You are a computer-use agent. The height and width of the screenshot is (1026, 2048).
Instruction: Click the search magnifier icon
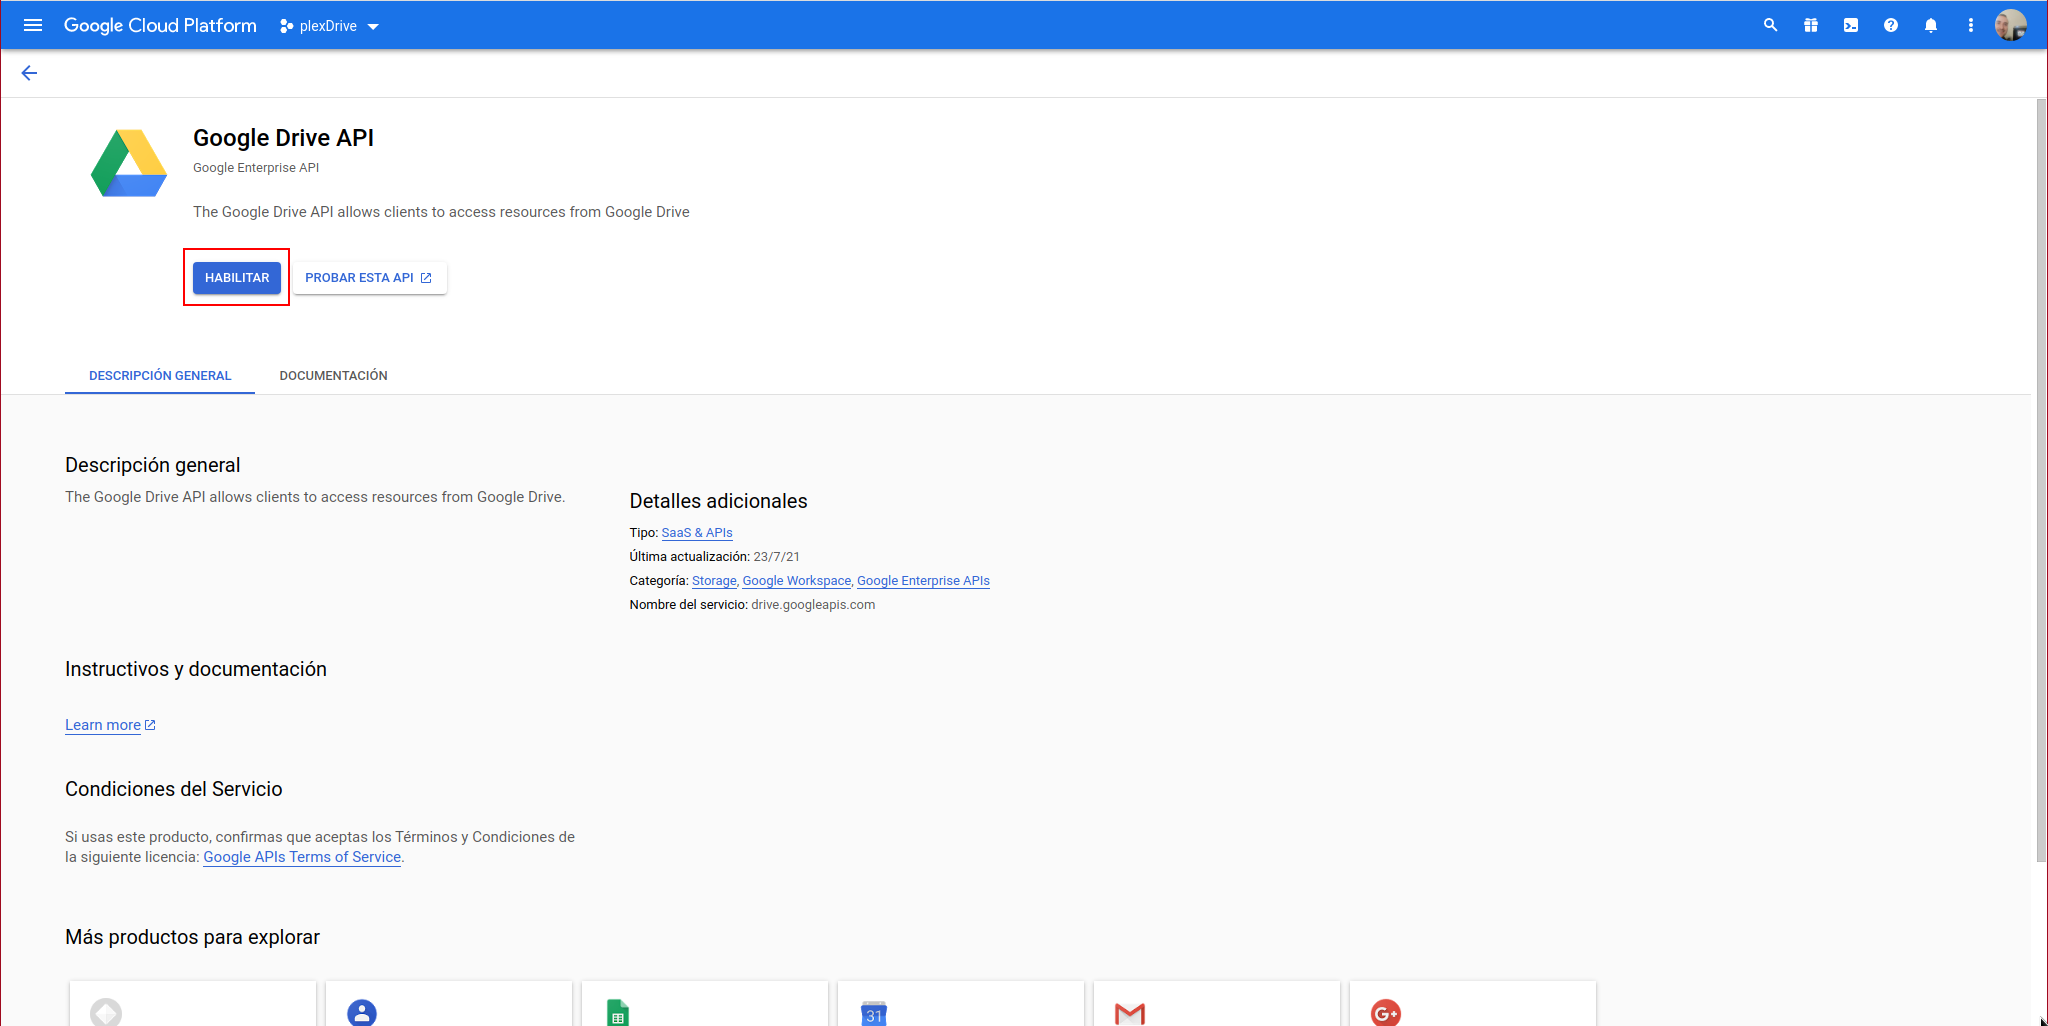[x=1770, y=25]
